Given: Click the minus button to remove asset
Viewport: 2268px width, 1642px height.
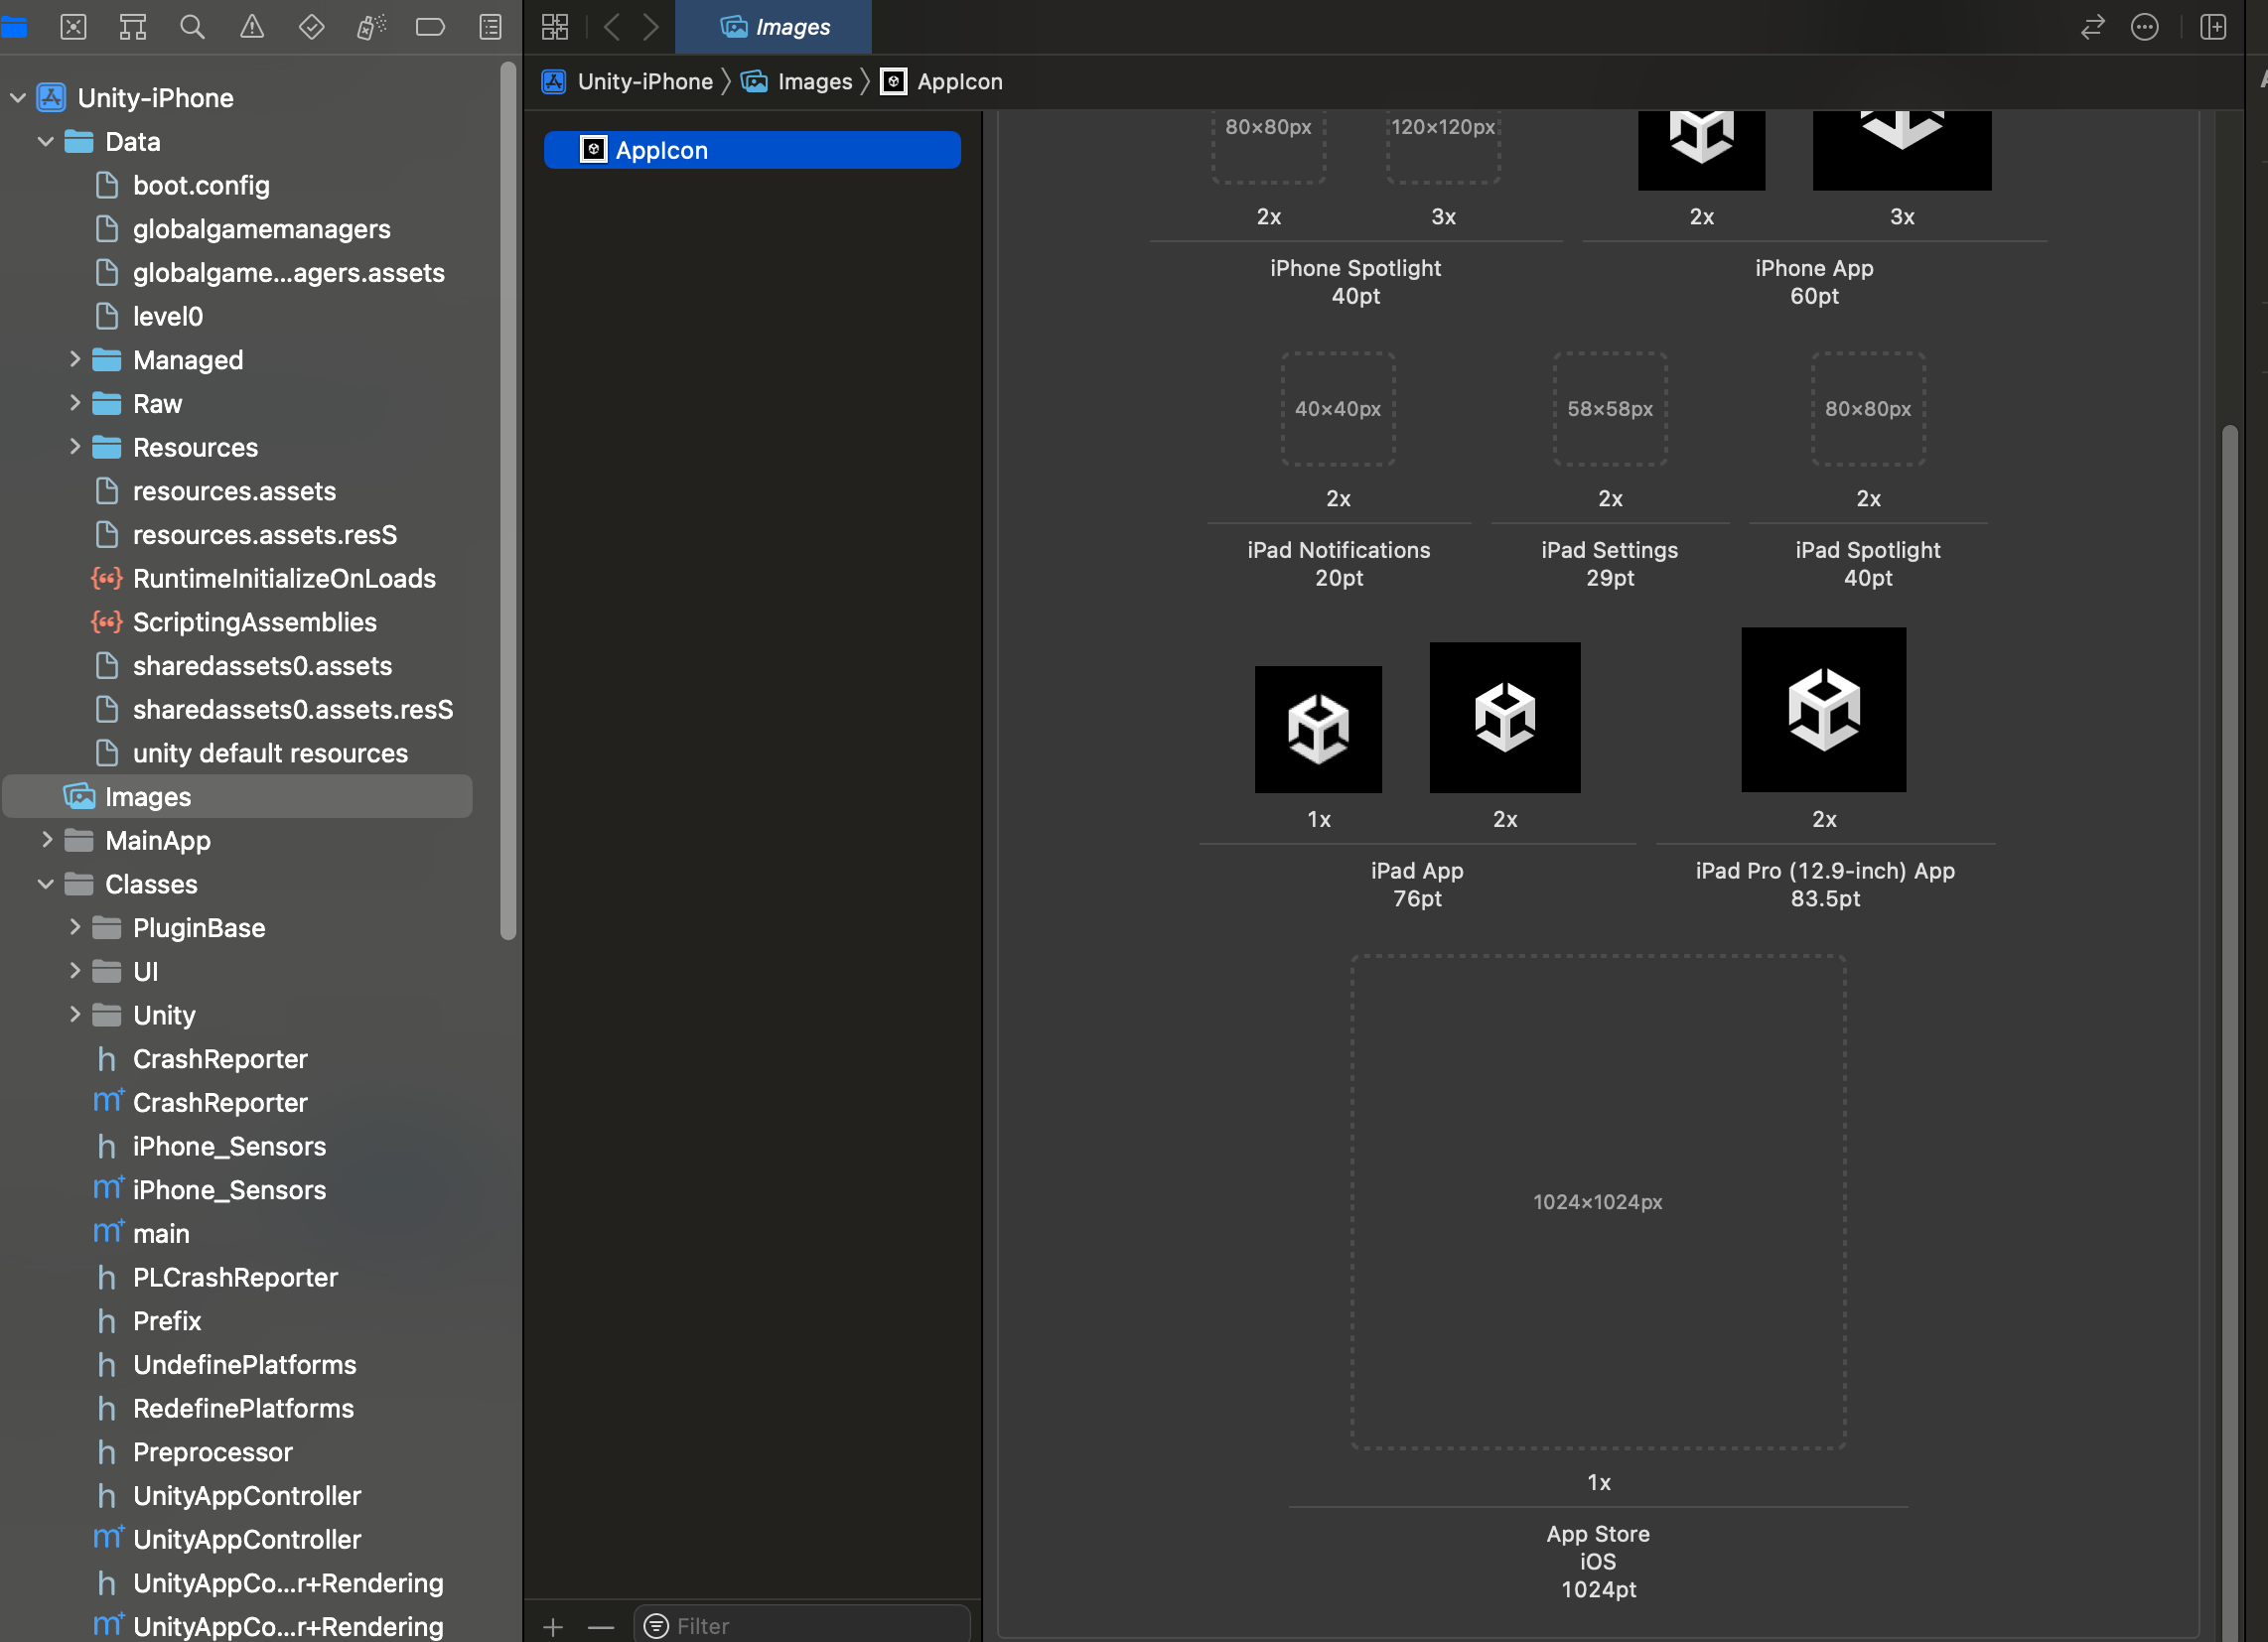Looking at the screenshot, I should 601,1626.
